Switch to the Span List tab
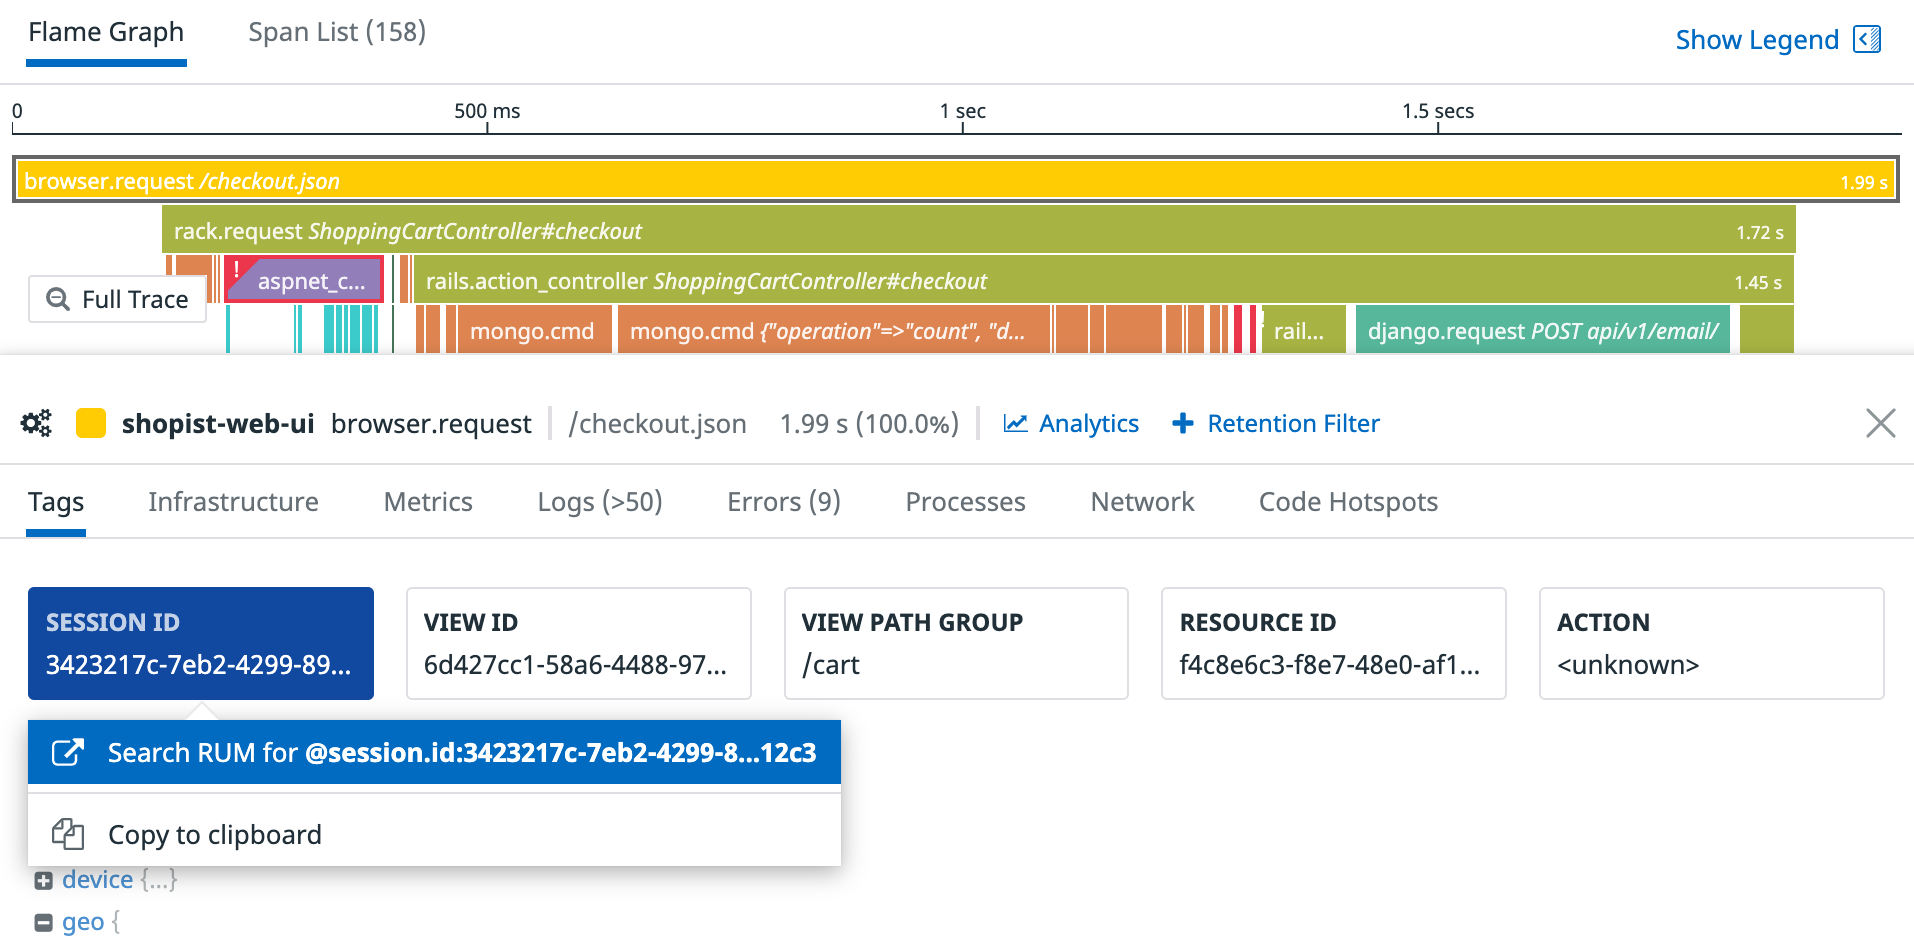1914x949 pixels. point(337,31)
